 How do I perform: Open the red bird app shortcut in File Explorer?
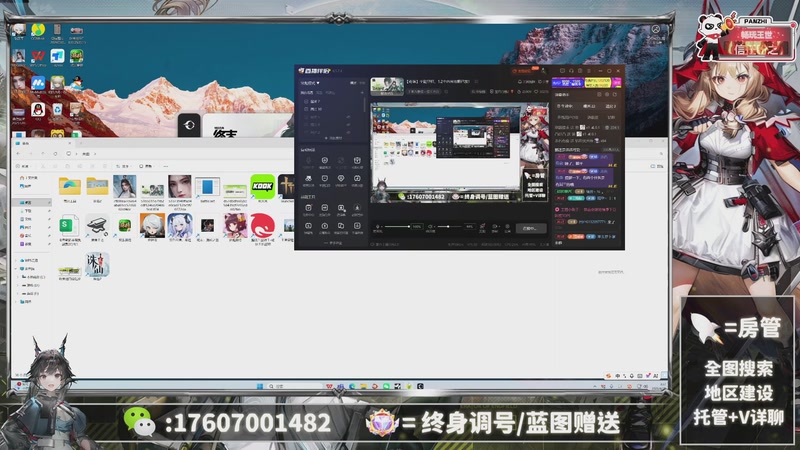pos(262,226)
